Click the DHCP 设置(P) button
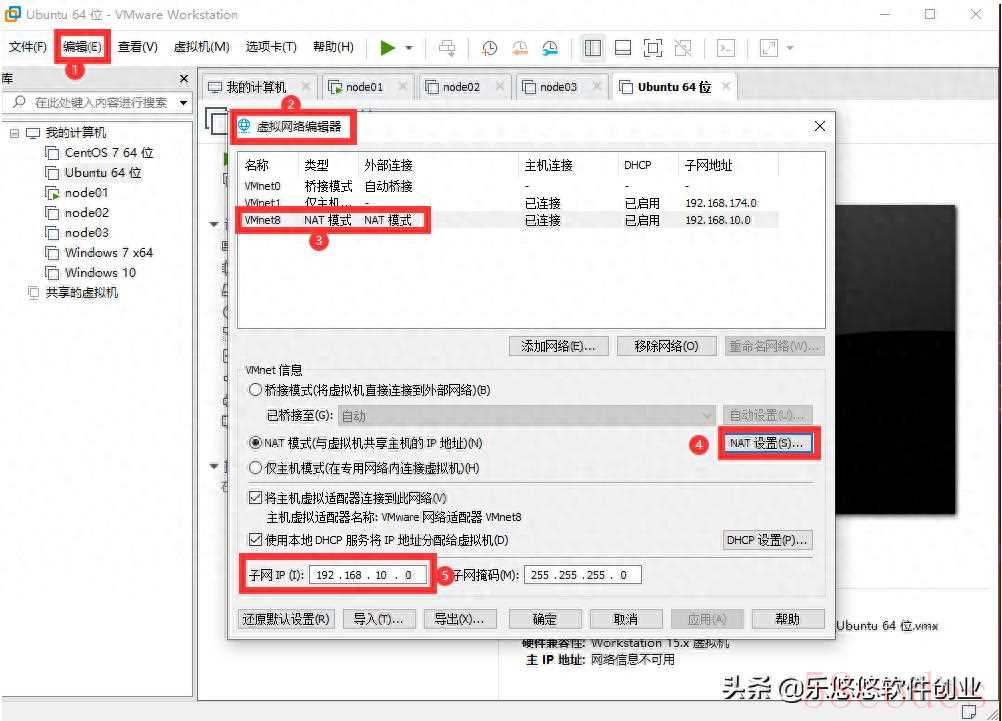The image size is (1002, 721). (x=767, y=540)
